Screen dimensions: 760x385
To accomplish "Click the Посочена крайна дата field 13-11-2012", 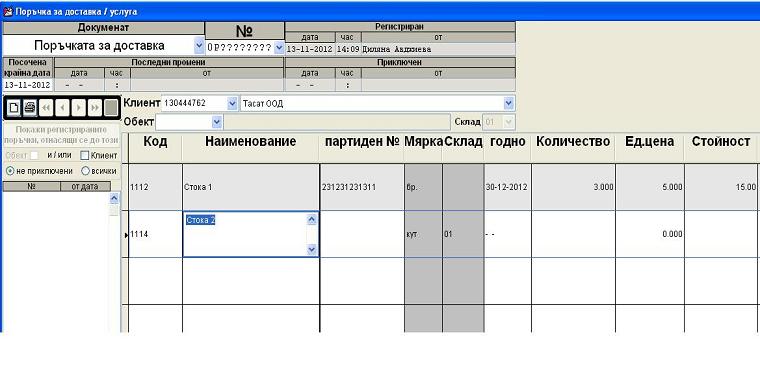I will click(x=28, y=85).
